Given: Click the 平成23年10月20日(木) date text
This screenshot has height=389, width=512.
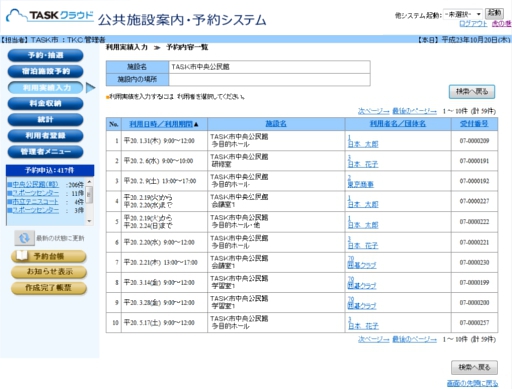Looking at the screenshot, I should (476, 40).
